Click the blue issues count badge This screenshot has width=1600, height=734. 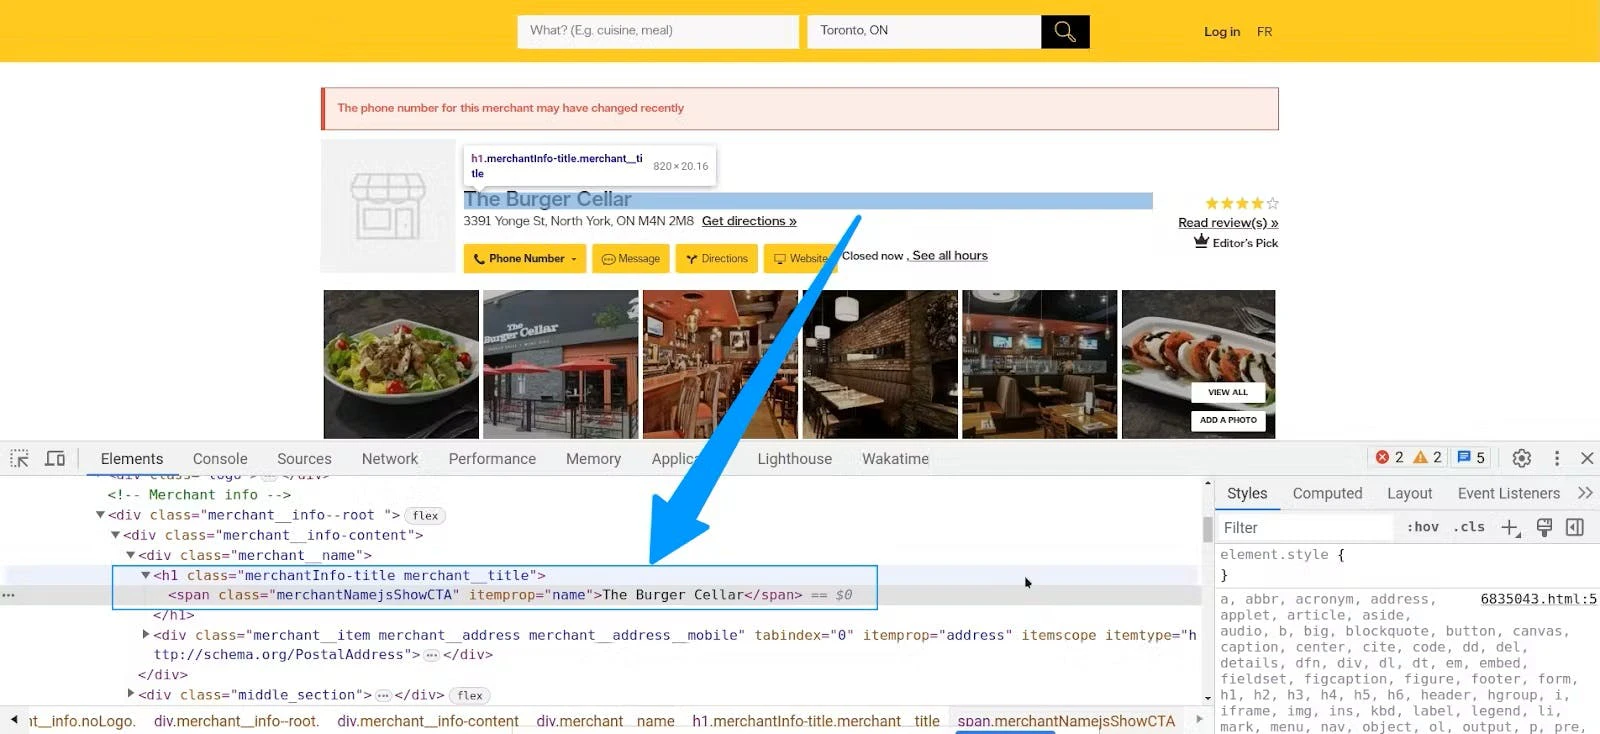pos(1471,457)
